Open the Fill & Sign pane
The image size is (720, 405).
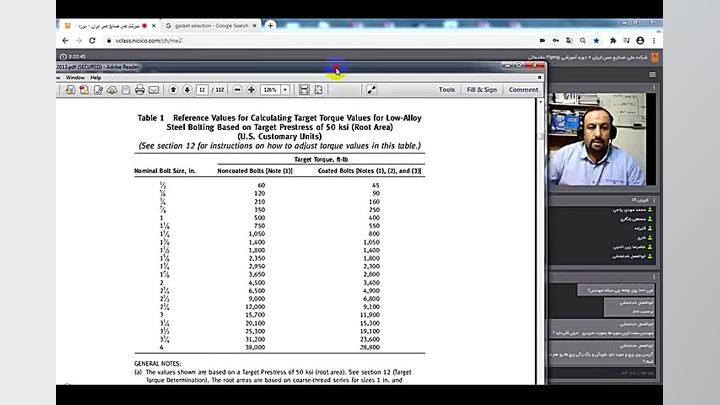(x=481, y=90)
